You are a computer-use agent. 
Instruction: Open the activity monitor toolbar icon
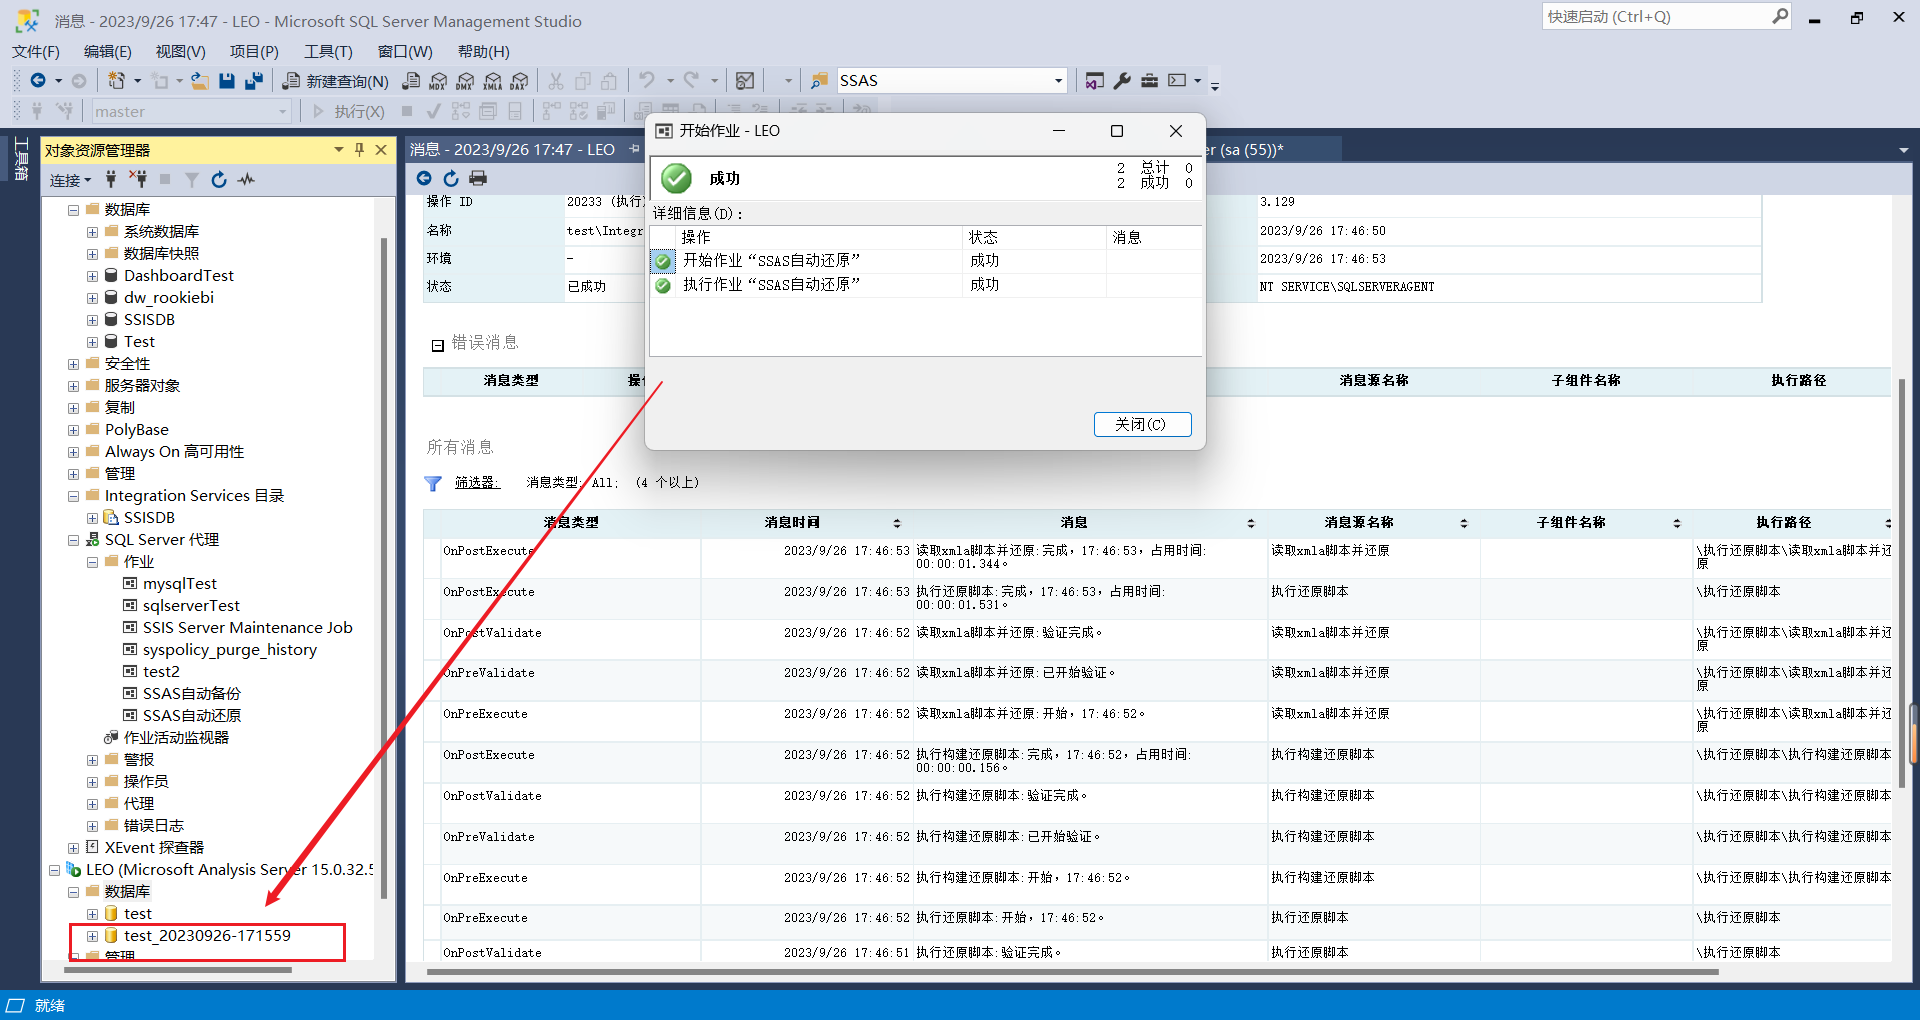pos(745,81)
